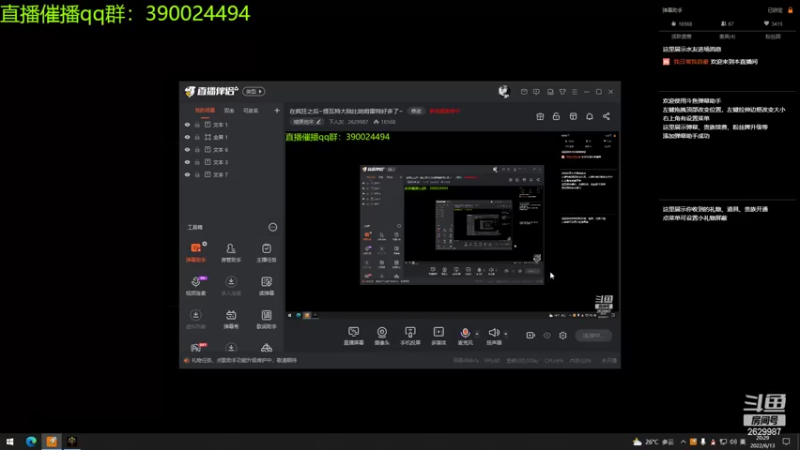Add the 手机投屏 phone mirroring source
Viewport: 800px width, 450px height.
410,336
